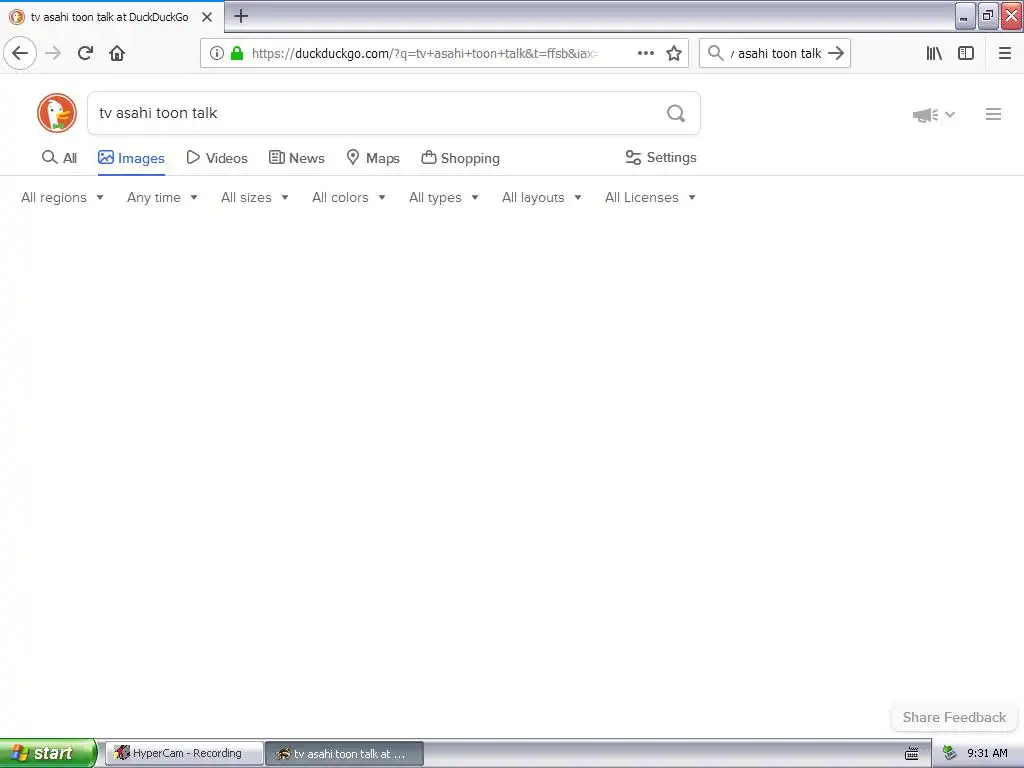Focus the Firefox toolbar search field
1024x768 pixels.
[x=775, y=54]
